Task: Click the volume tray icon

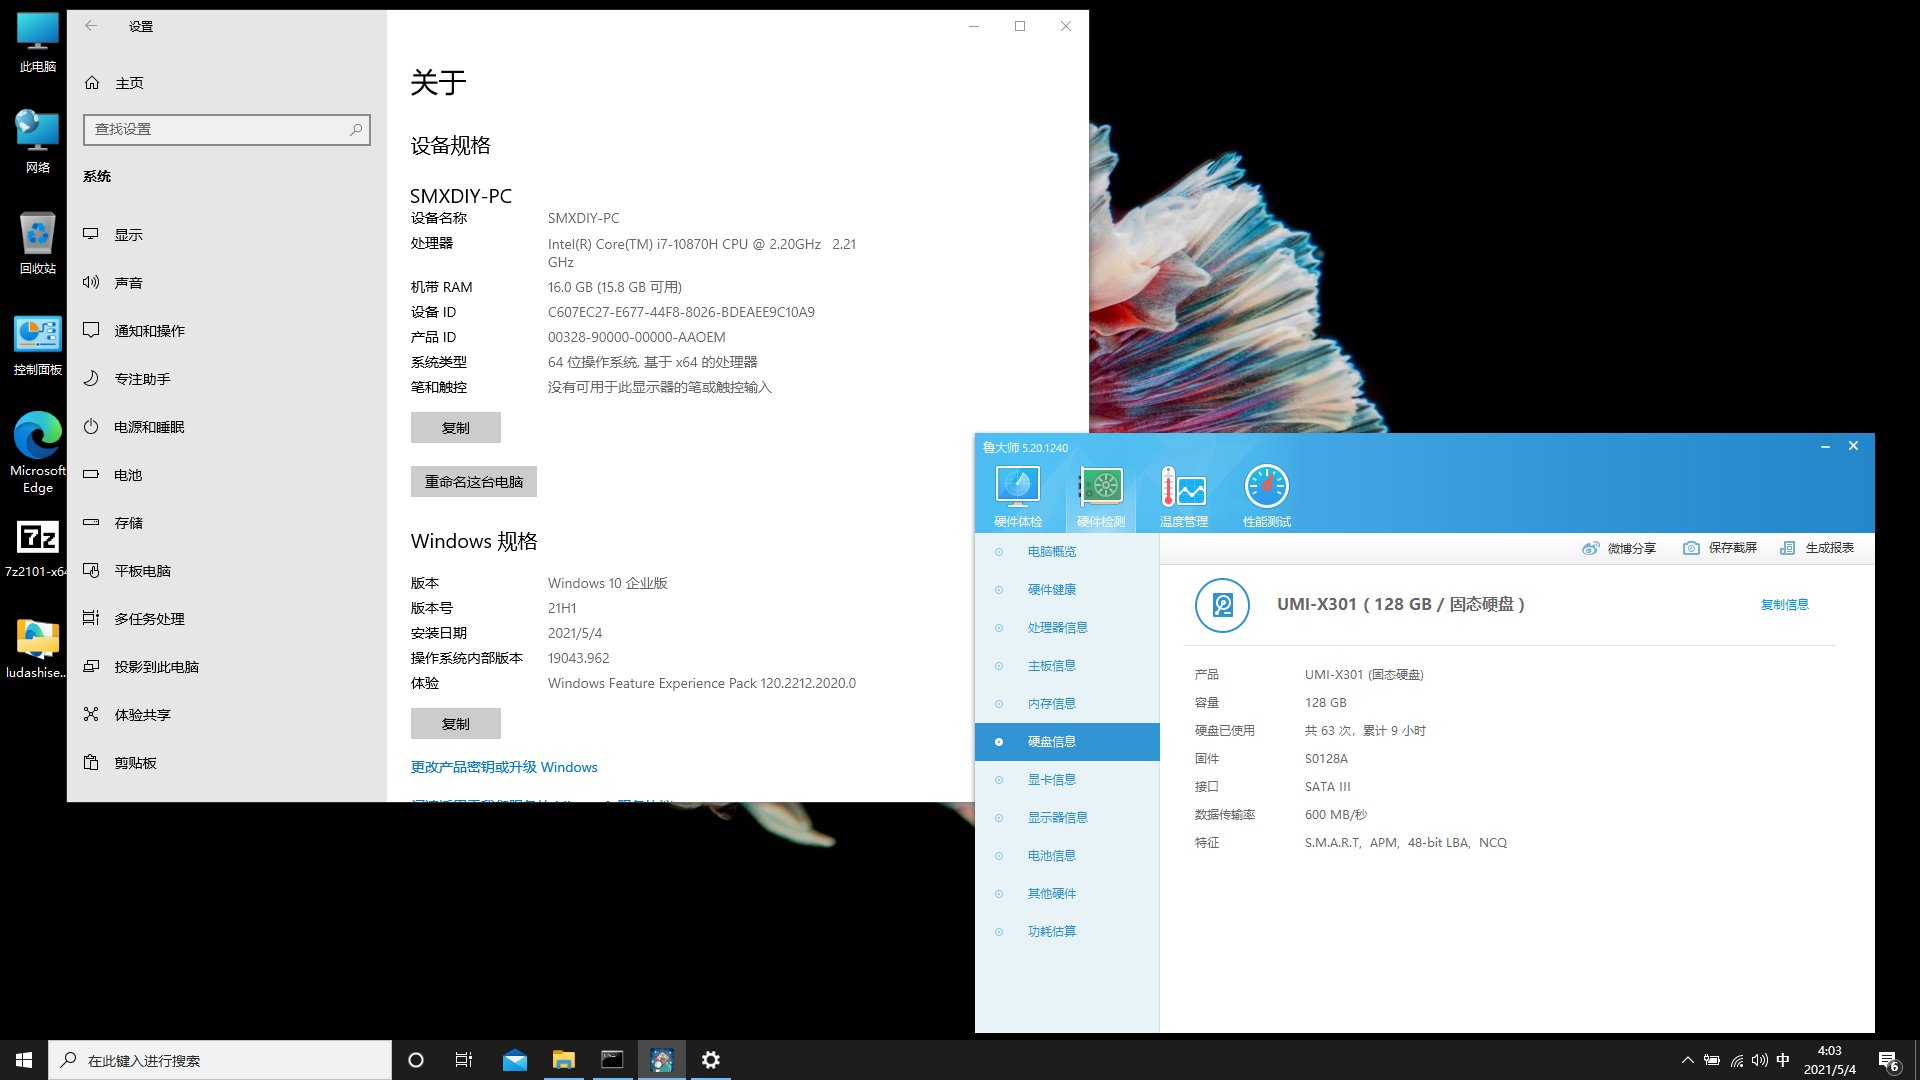Action: (1760, 1060)
